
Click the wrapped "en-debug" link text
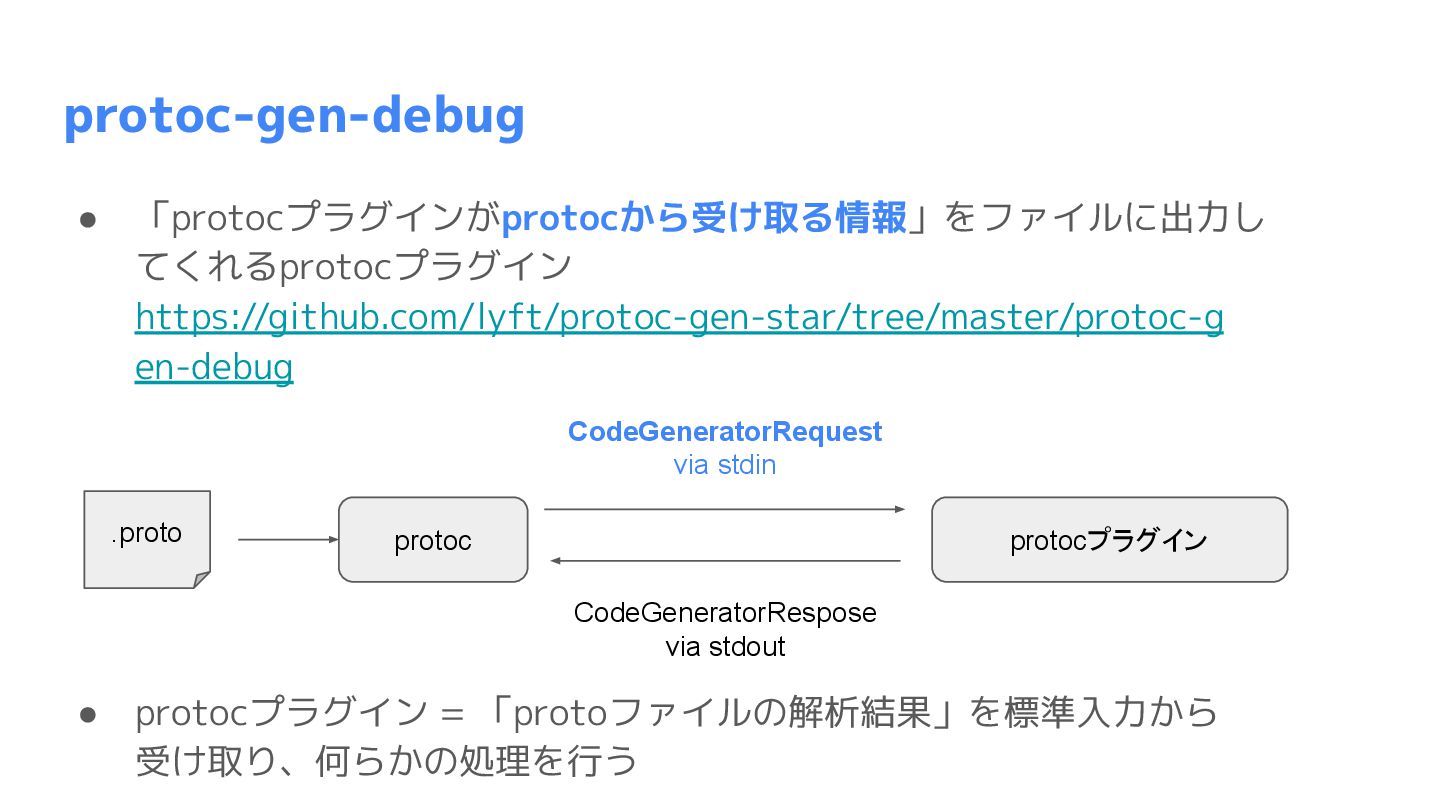[214, 368]
